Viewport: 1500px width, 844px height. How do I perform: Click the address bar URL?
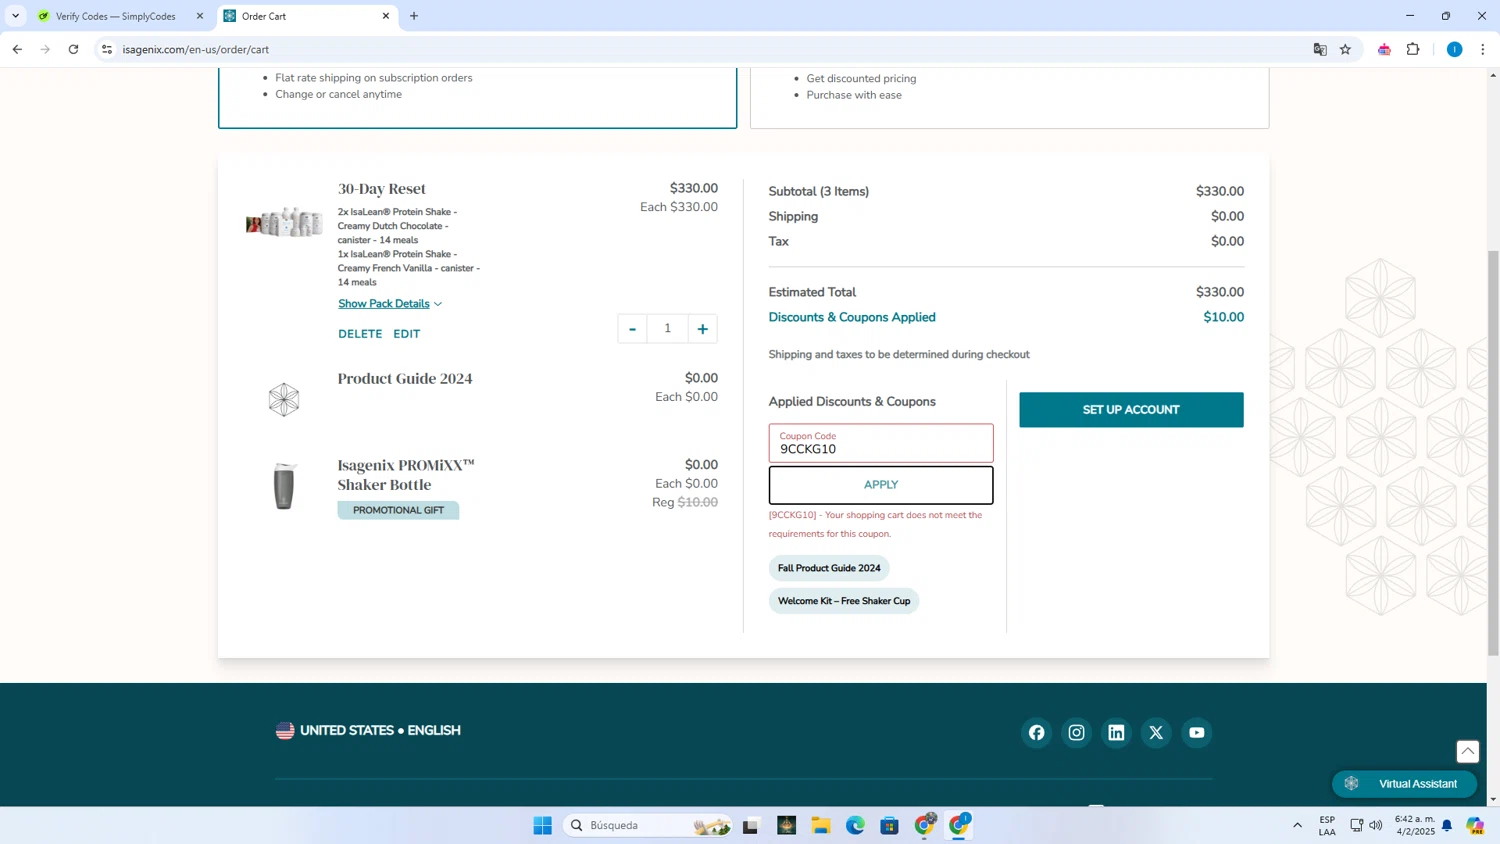tap(196, 50)
